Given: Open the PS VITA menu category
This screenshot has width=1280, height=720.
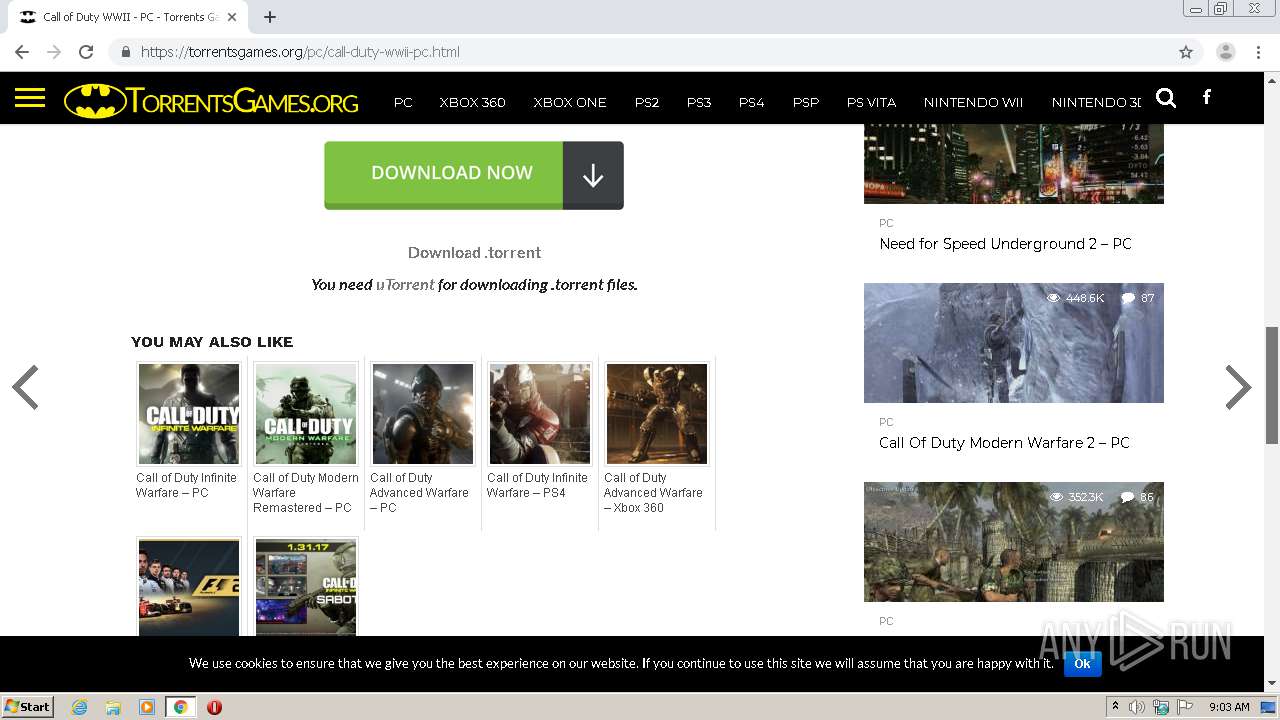Looking at the screenshot, I should click(871, 102).
